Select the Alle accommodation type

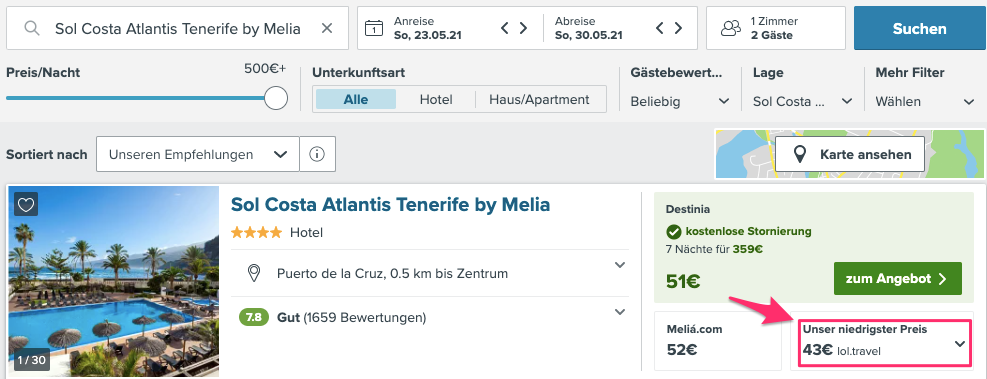pos(356,99)
